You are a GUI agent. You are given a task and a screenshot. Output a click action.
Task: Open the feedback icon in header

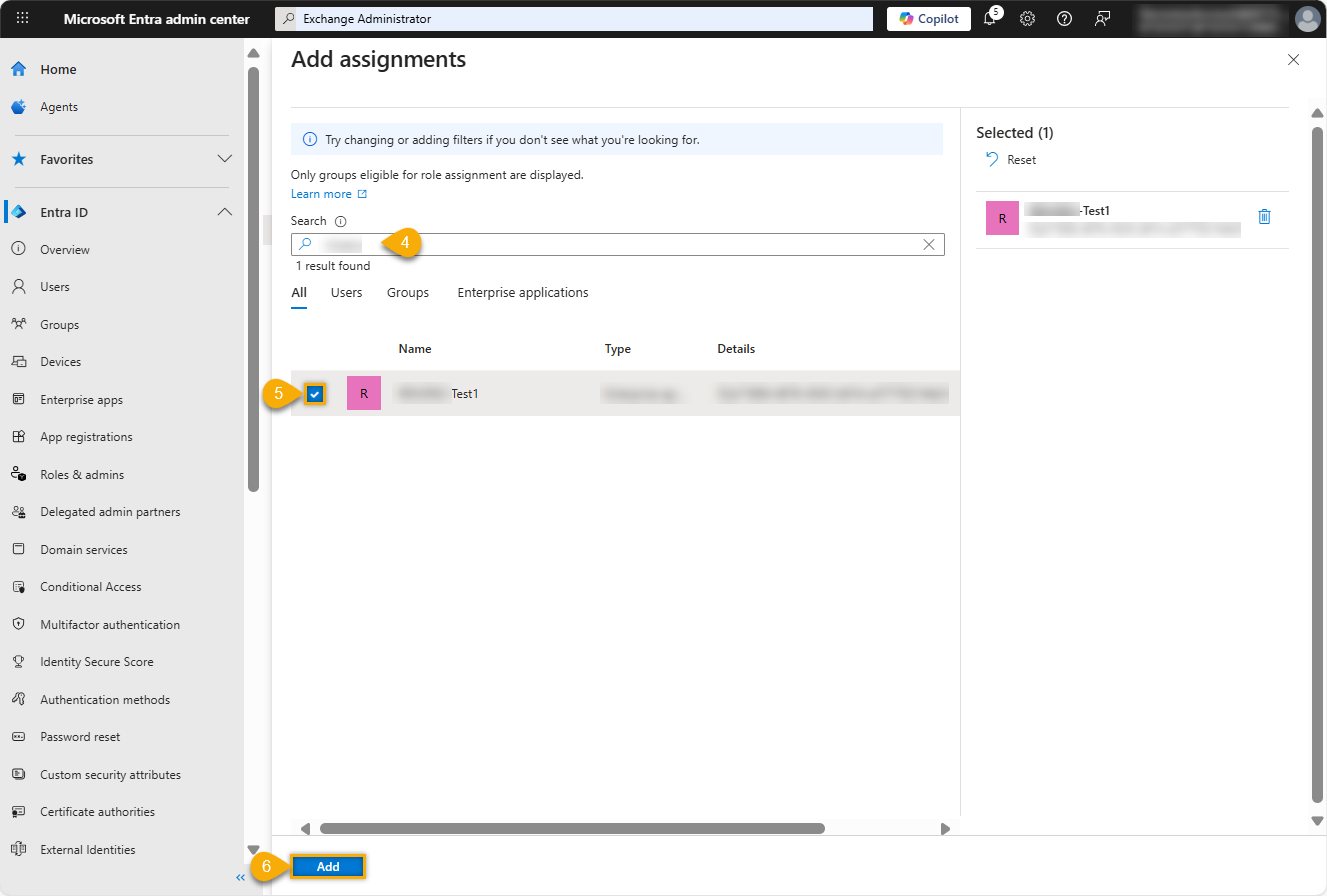pyautogui.click(x=1102, y=18)
